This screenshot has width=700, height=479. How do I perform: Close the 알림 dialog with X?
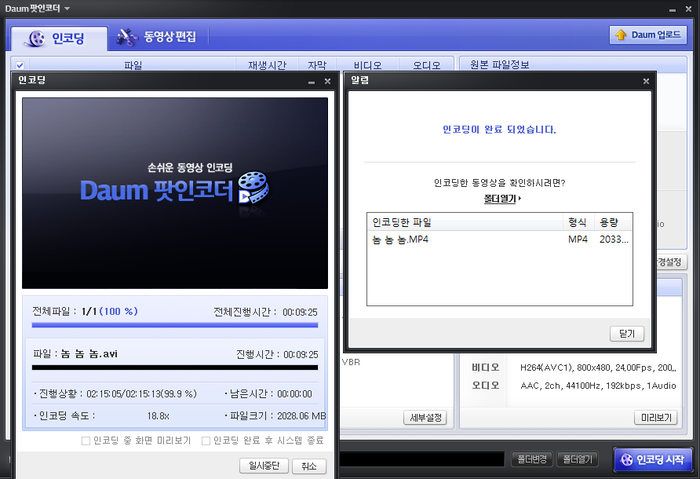[x=646, y=81]
